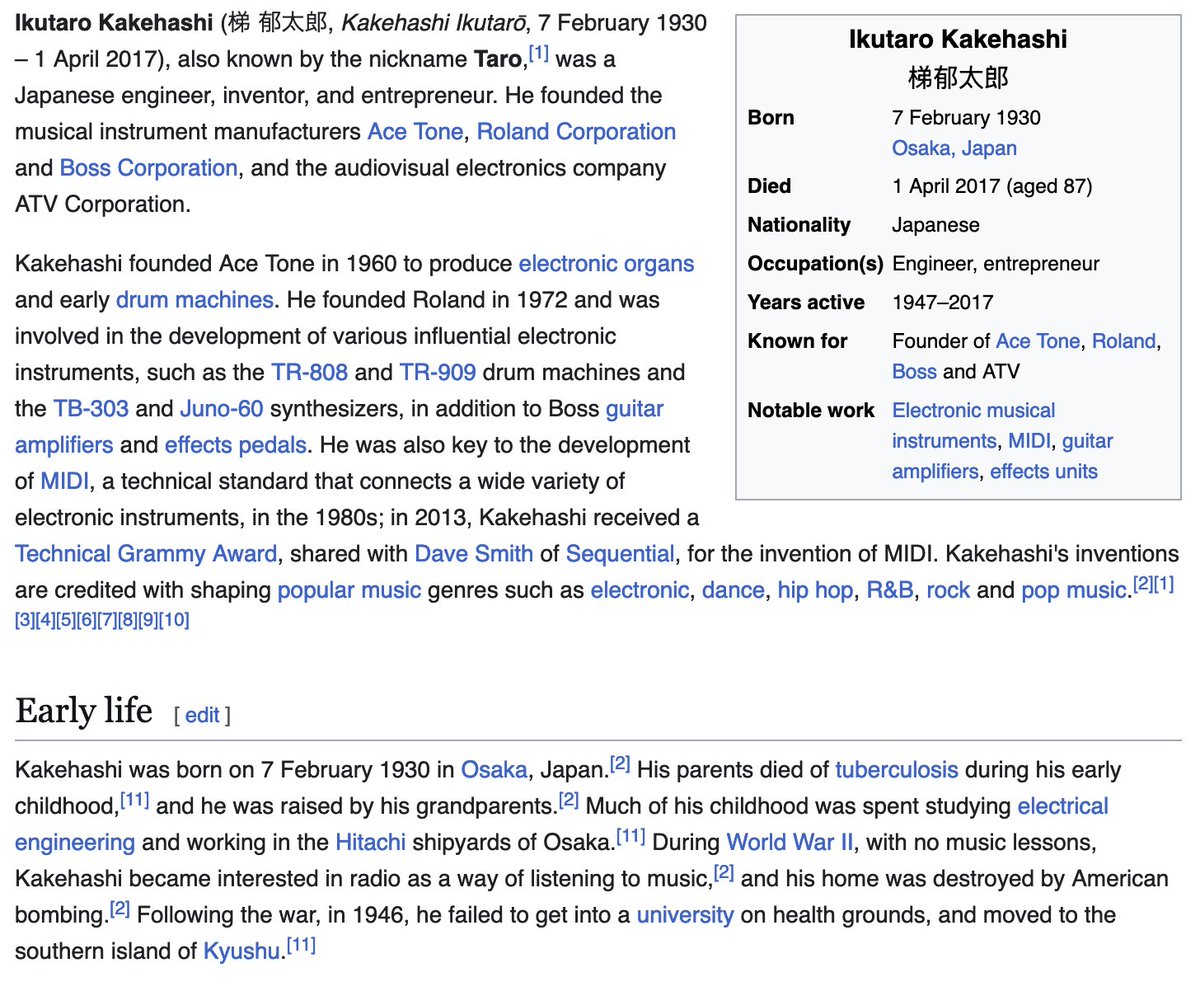The image size is (1200, 991).
Task: Click citation [11] after Hitachi shipyards sentence
Action: (x=631, y=835)
